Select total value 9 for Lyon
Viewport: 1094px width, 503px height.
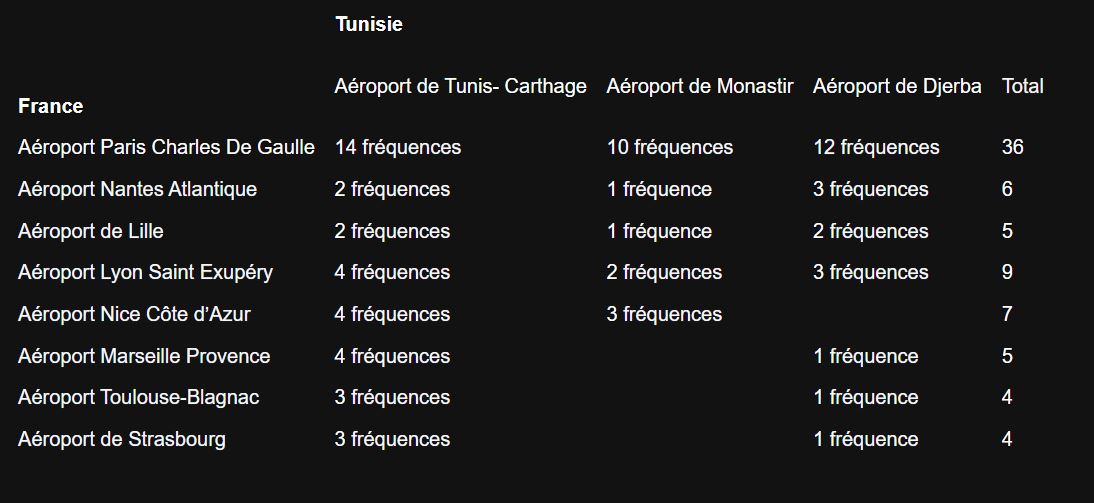click(x=1007, y=273)
